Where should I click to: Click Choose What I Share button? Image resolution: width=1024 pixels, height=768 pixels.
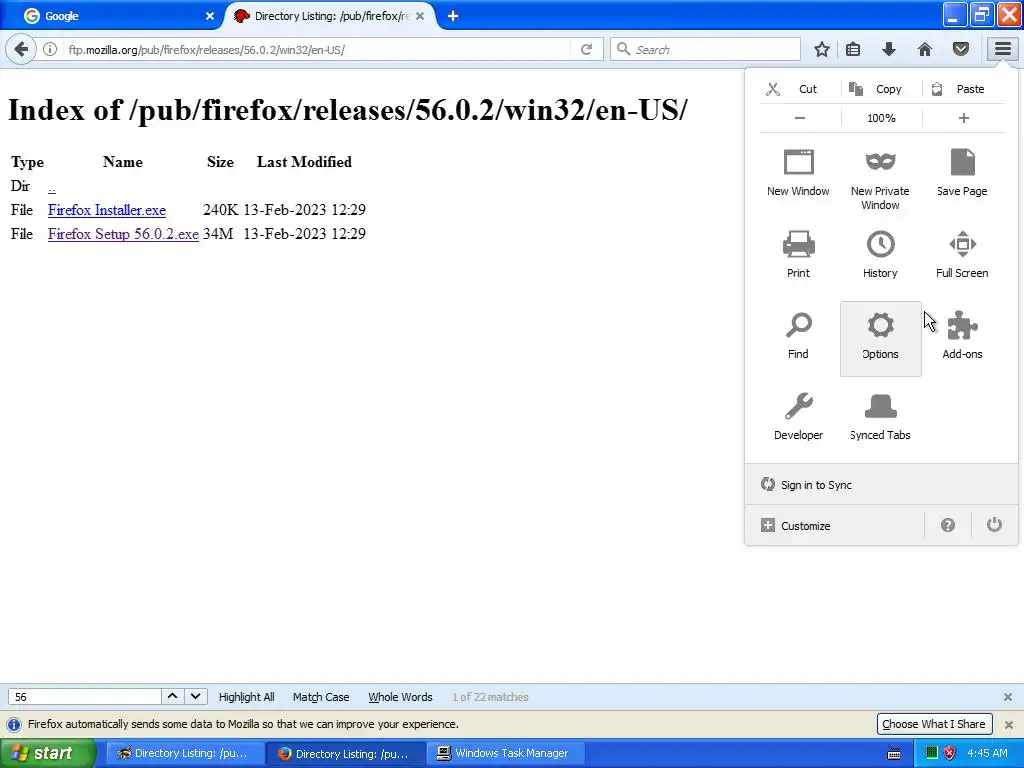(x=933, y=724)
